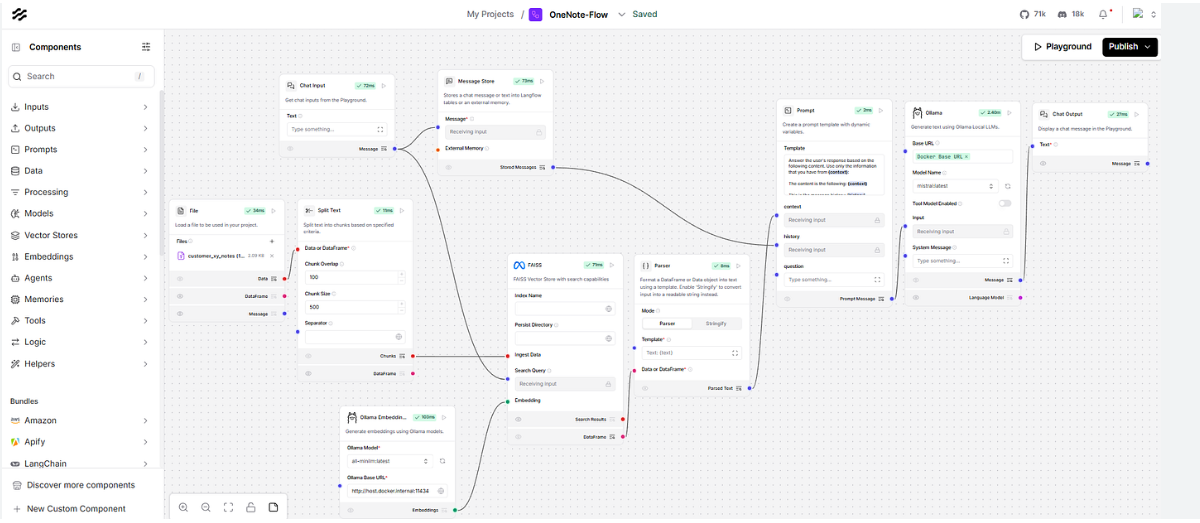
Task: Run the Message Store component play icon
Action: coord(542,81)
